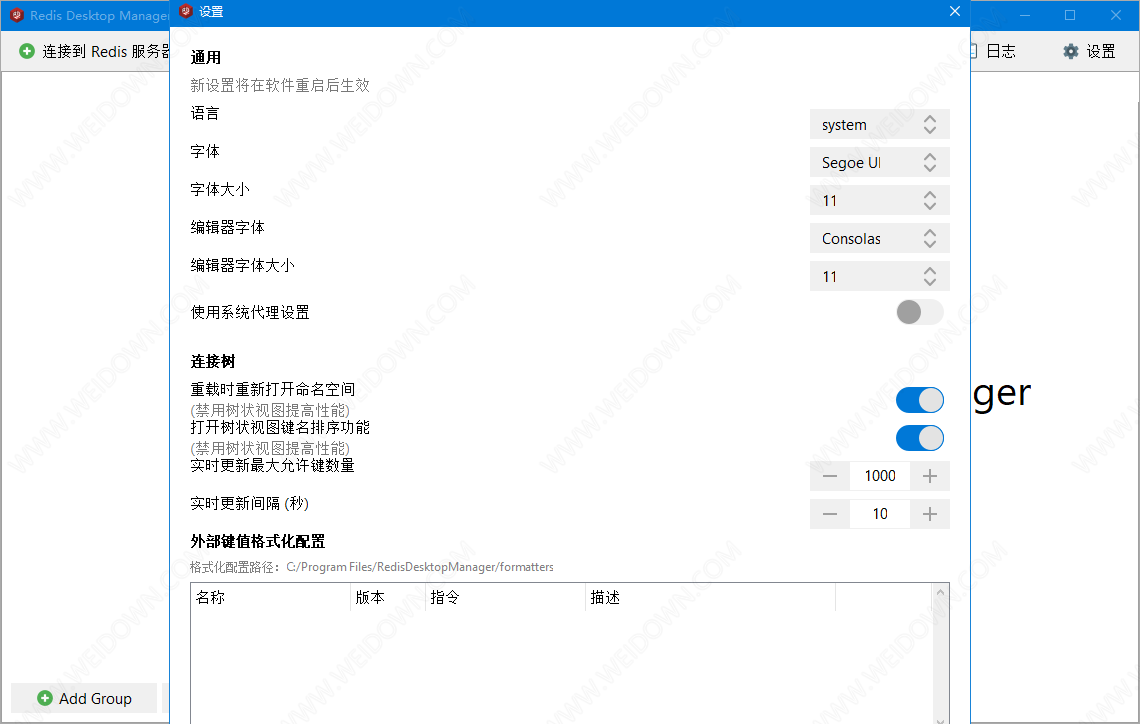Toggle 重载时重新打开命名空间 switch
This screenshot has height=724, width=1140.
[920, 400]
